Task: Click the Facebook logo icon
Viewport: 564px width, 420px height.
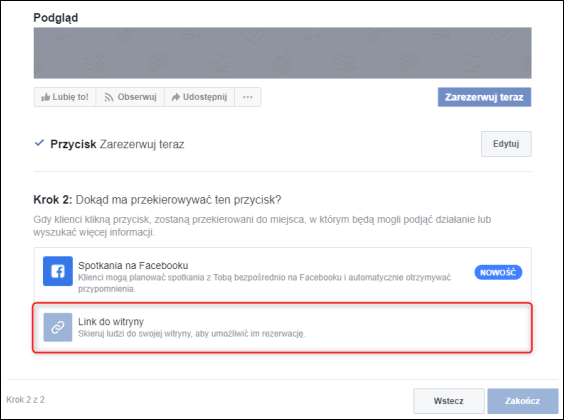Action: tap(58, 271)
